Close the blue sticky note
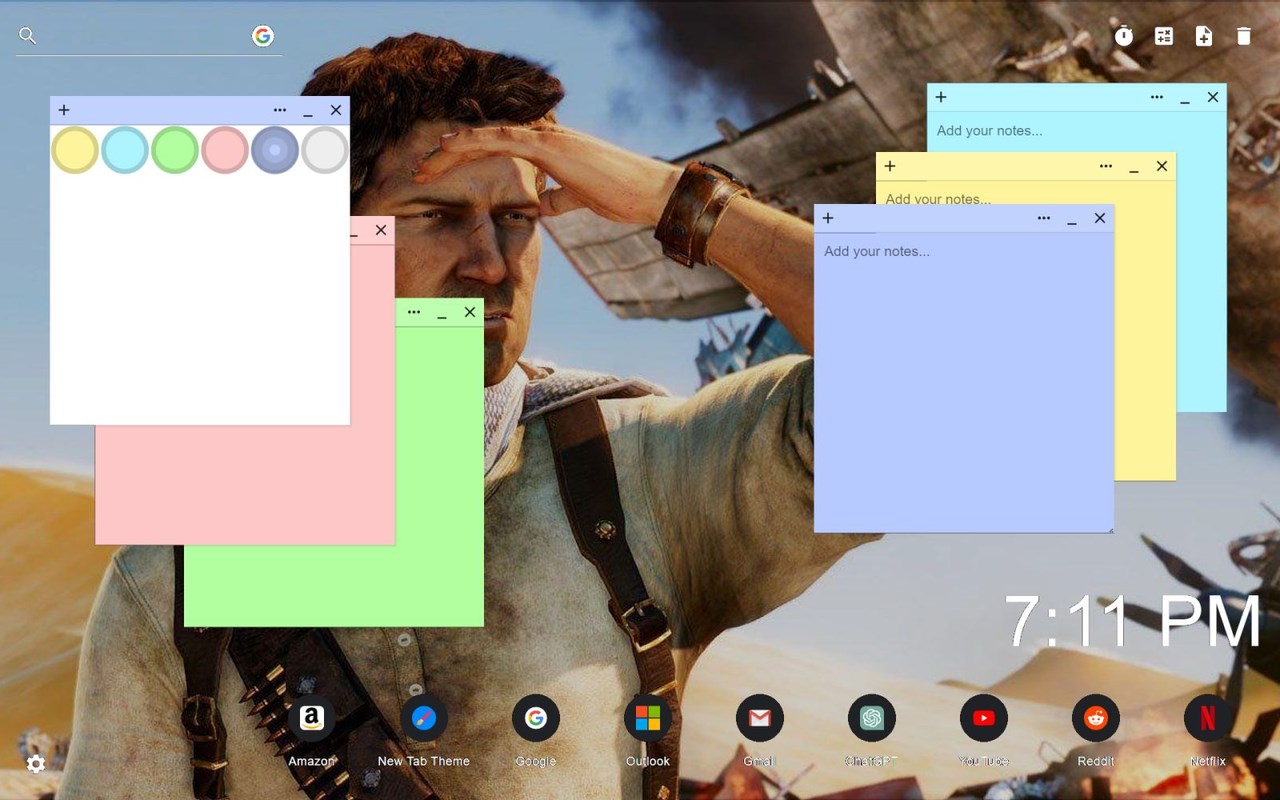The width and height of the screenshot is (1280, 800). [x=1100, y=218]
